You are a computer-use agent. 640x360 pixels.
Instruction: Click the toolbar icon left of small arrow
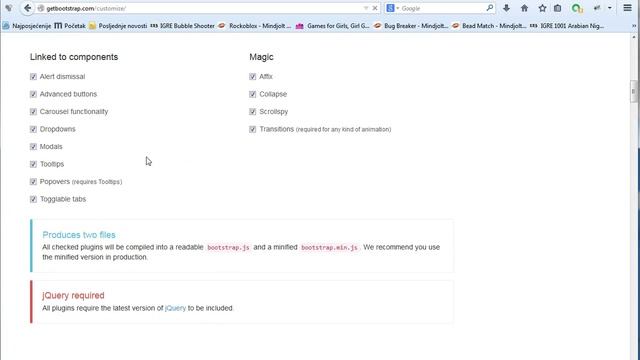pyautogui.click(x=597, y=8)
